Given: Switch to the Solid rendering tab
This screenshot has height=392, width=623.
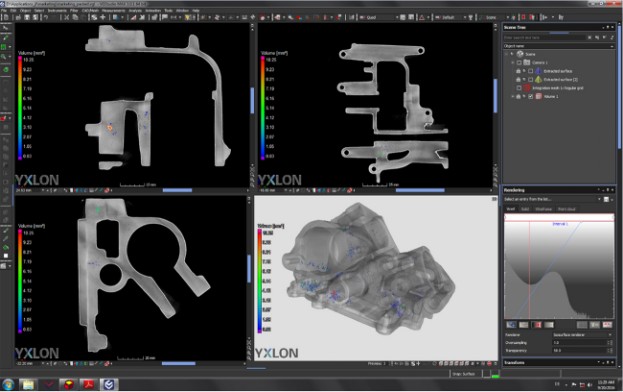Looking at the screenshot, I should pos(525,209).
